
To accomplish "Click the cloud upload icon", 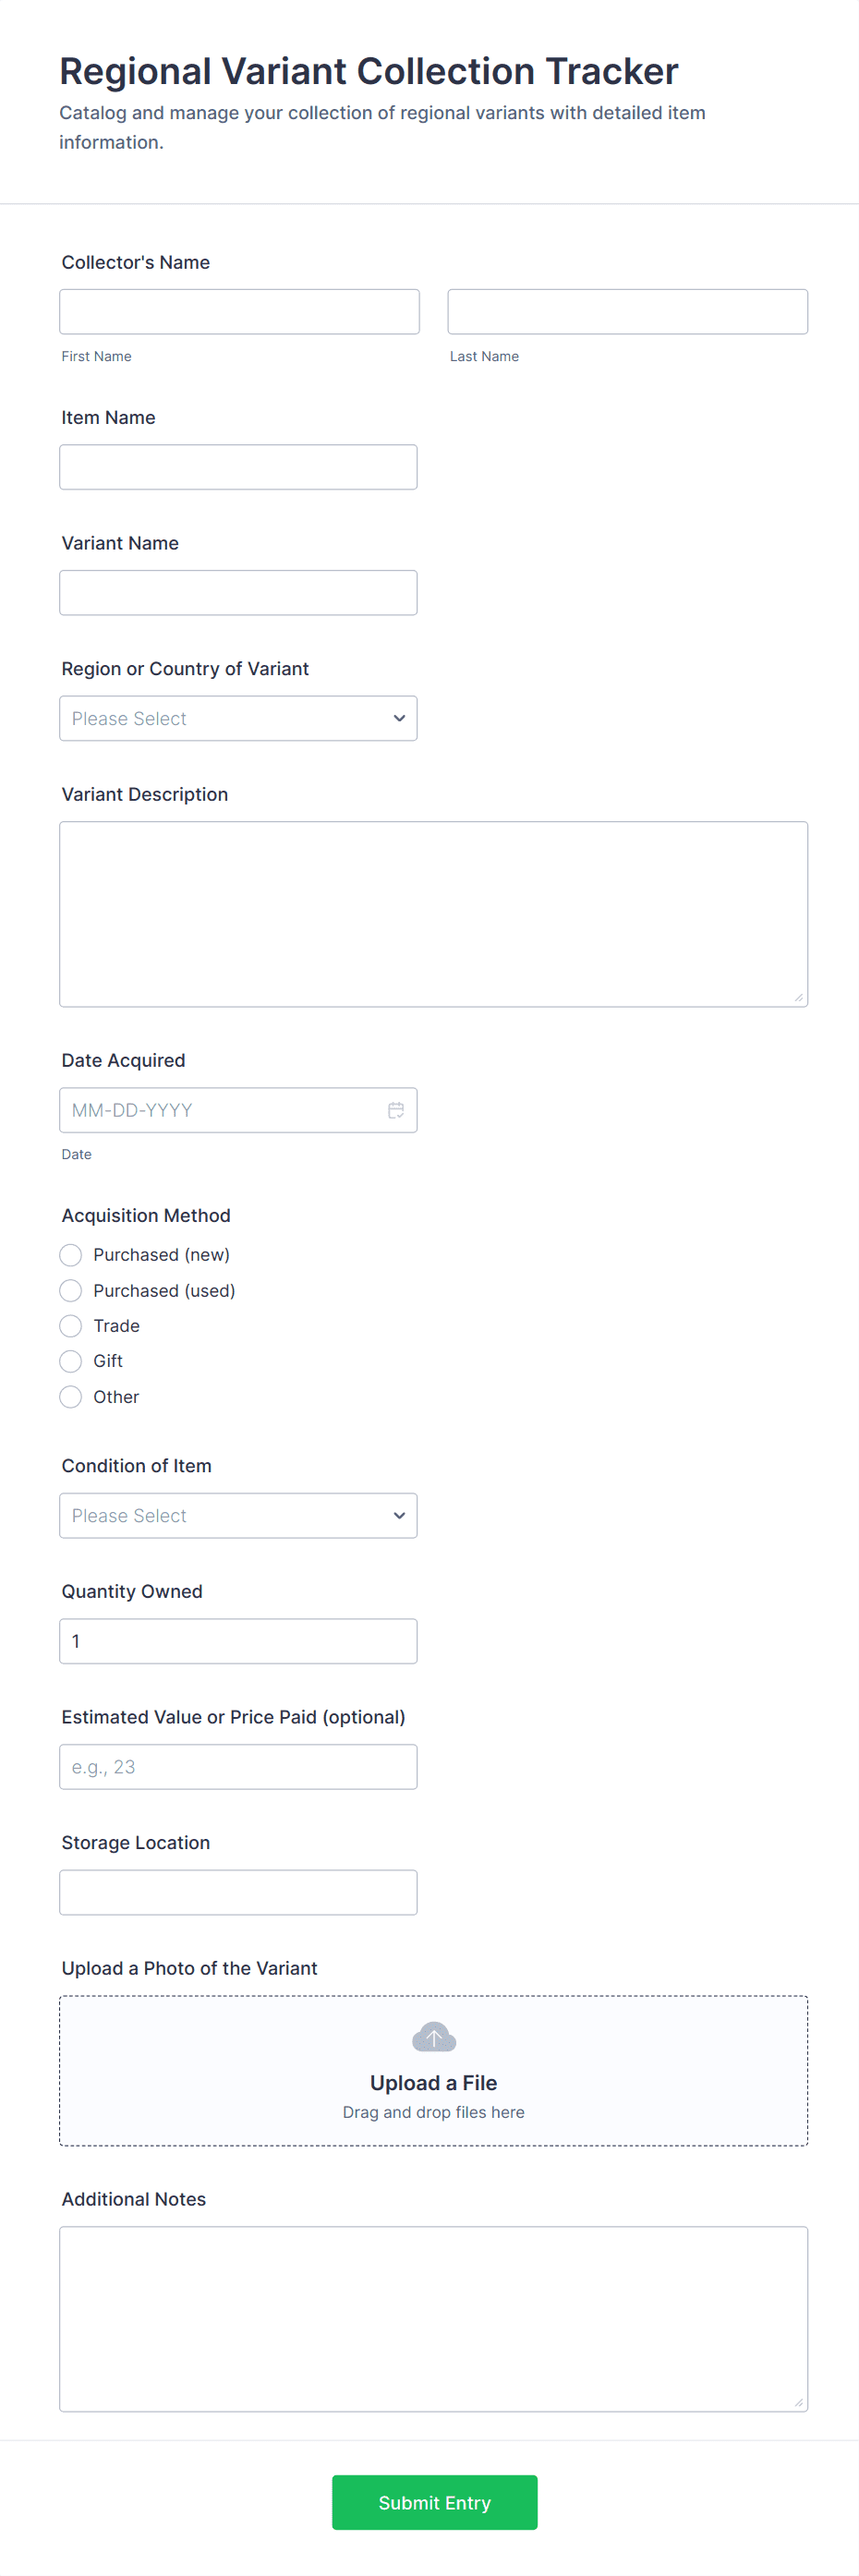I will click(434, 2036).
